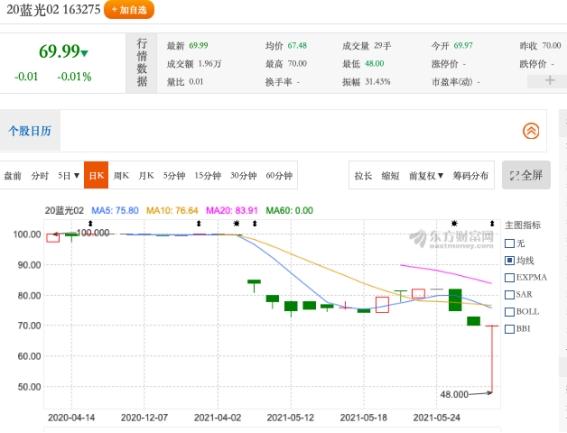The height and width of the screenshot is (433, 567).
Task: Select the 月K tab
Action: click(x=146, y=176)
